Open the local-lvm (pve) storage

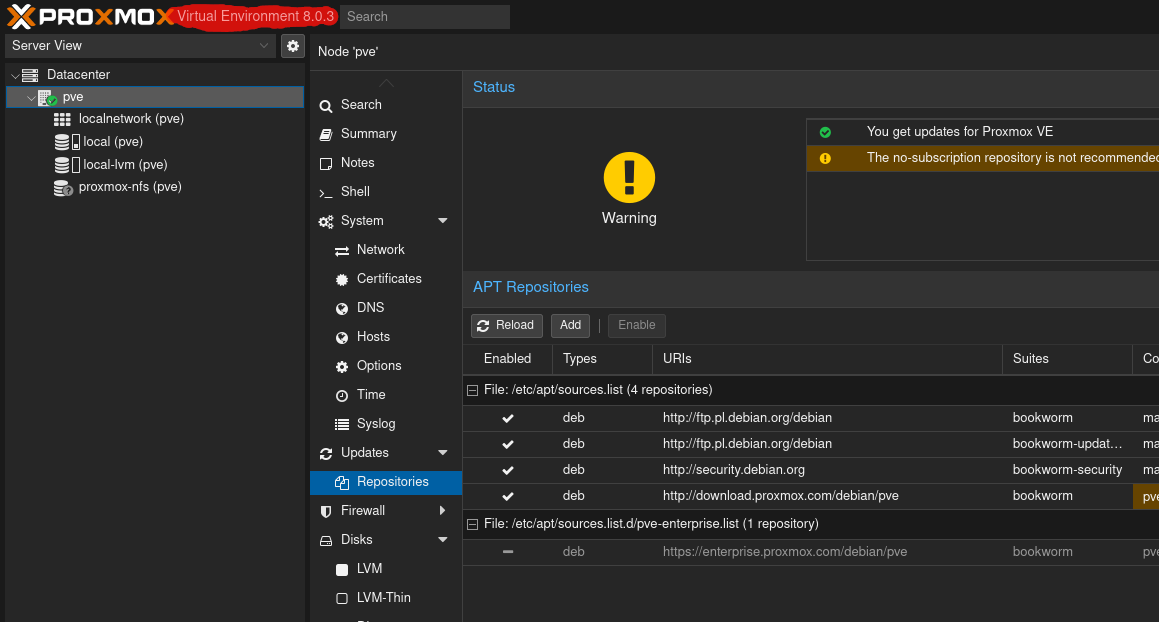[x=125, y=165]
